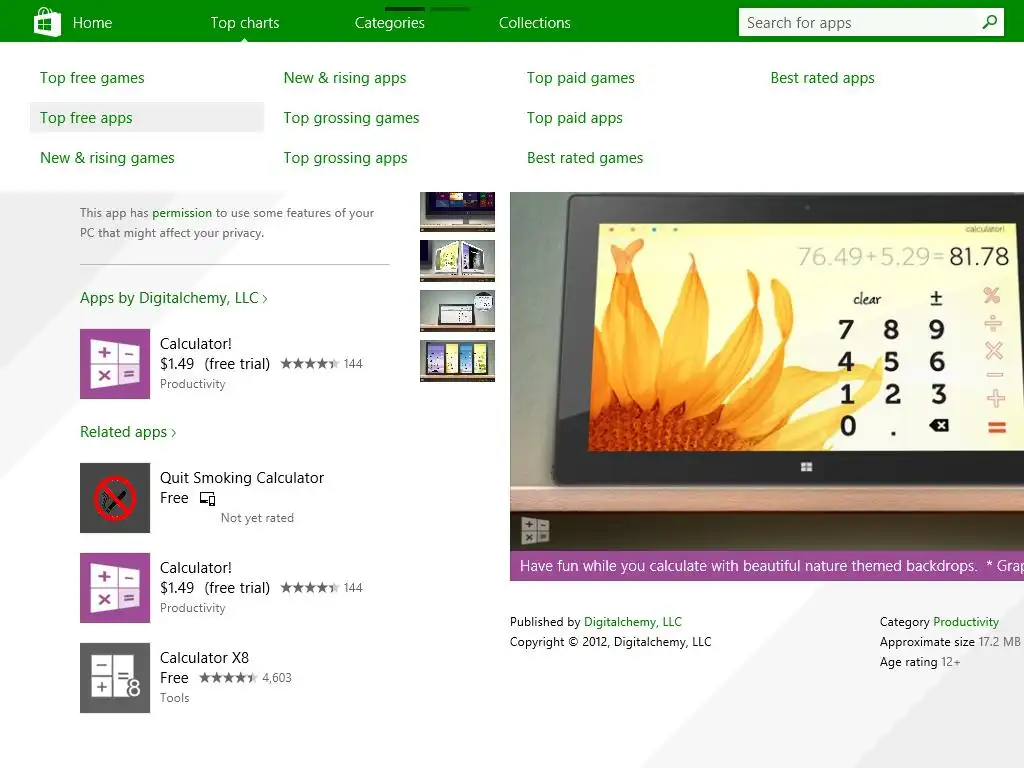The width and height of the screenshot is (1024, 768).
Task: Click the Calculator X8 title
Action: coord(204,658)
